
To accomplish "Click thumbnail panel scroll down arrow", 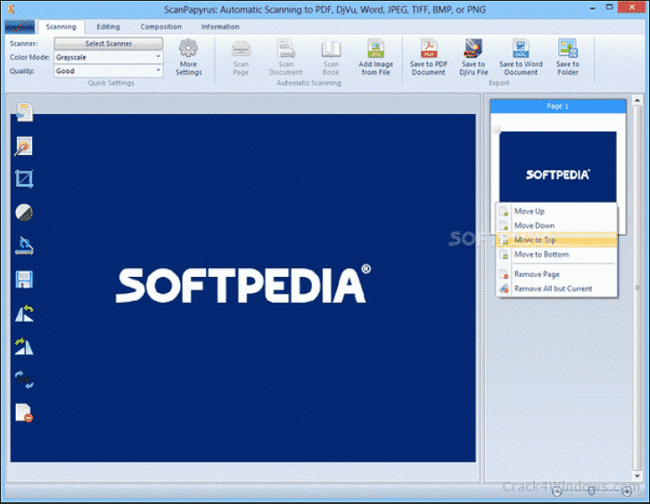I will (637, 477).
